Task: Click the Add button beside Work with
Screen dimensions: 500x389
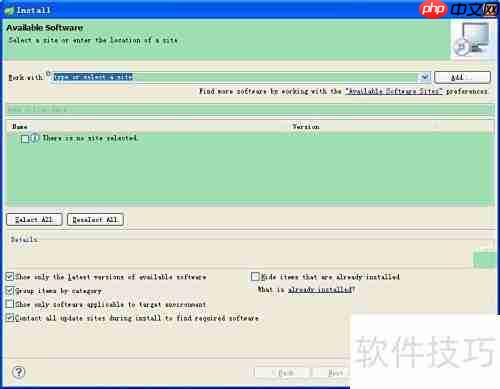Action: (x=462, y=77)
